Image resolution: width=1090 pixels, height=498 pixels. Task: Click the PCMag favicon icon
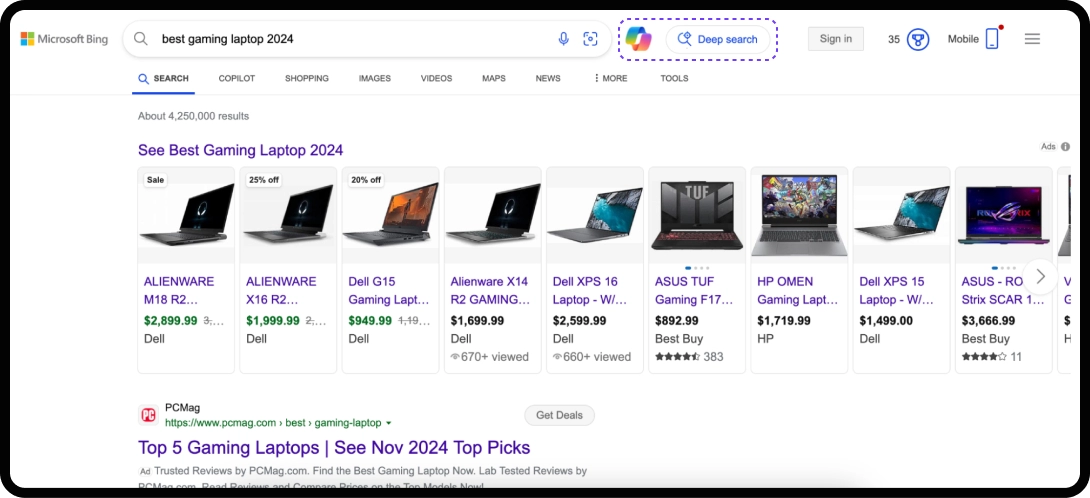click(148, 415)
